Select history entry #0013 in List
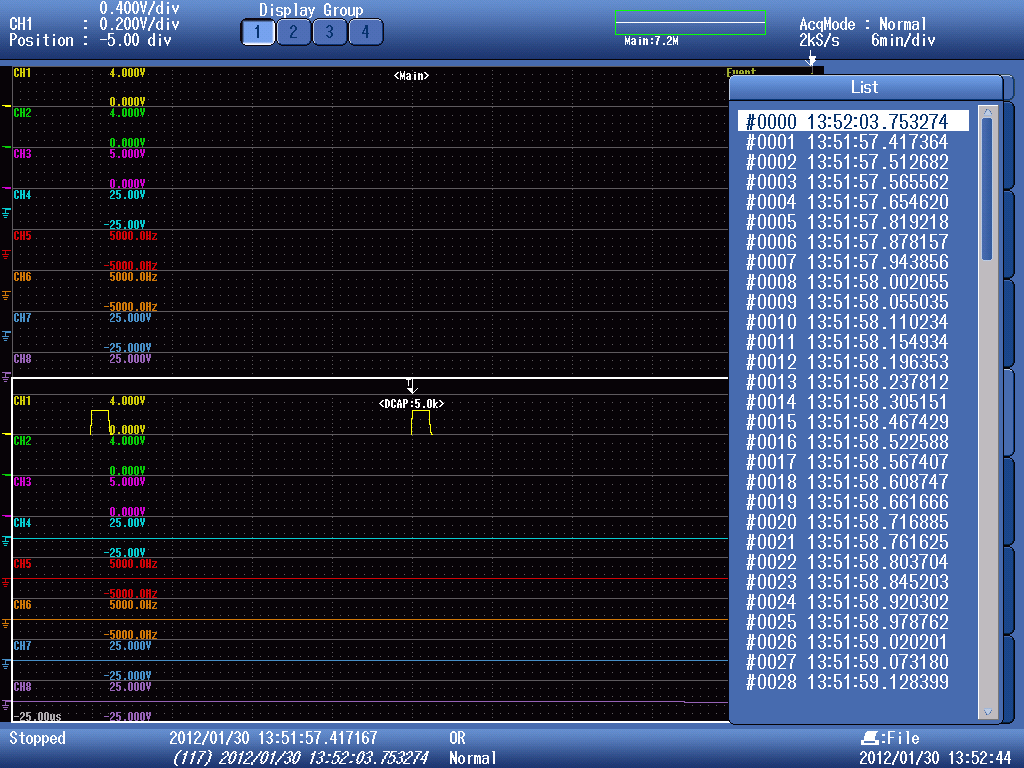The image size is (1024, 768). tap(847, 382)
